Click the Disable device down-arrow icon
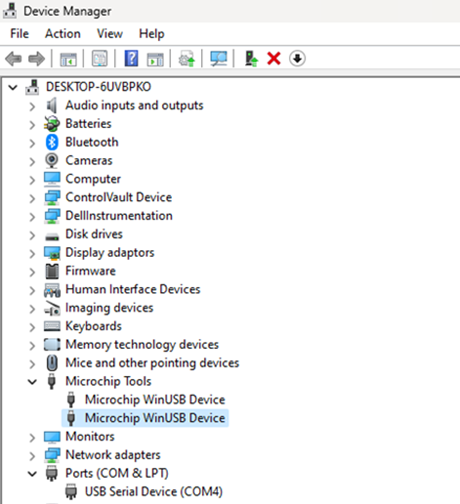This screenshot has height=504, width=460. click(297, 59)
